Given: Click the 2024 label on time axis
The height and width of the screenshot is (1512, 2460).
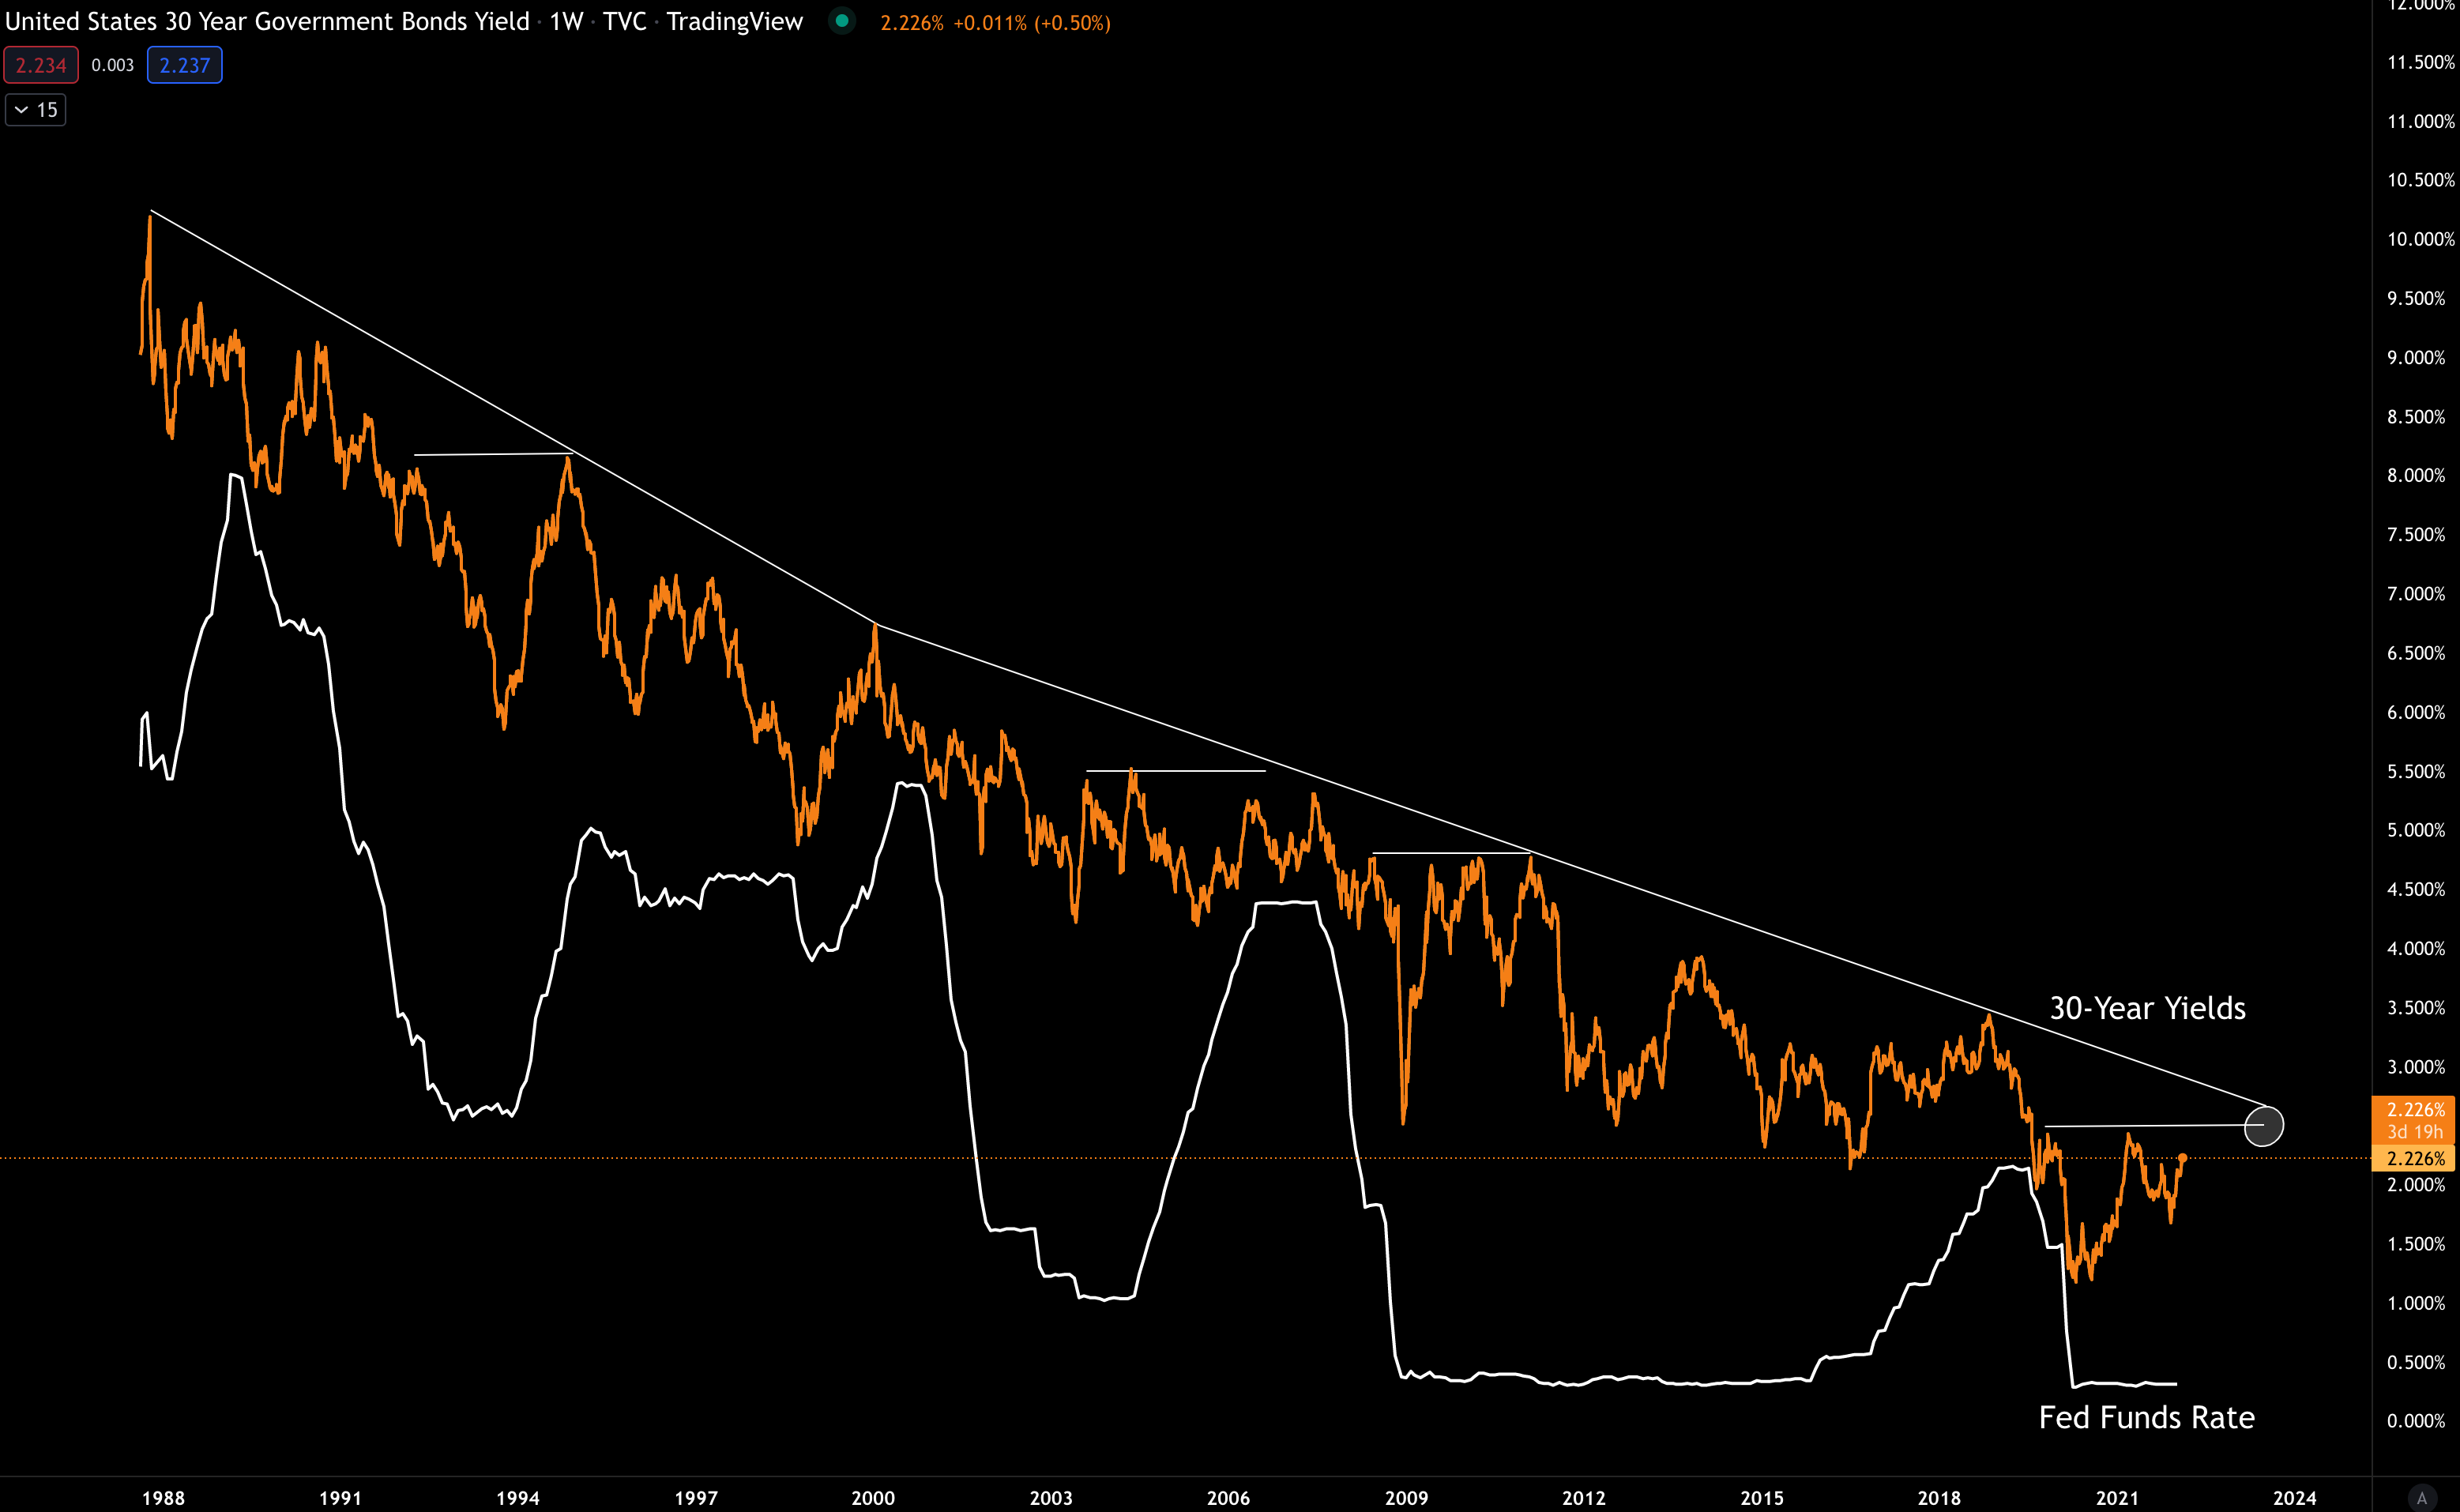Looking at the screenshot, I should 2294,1497.
